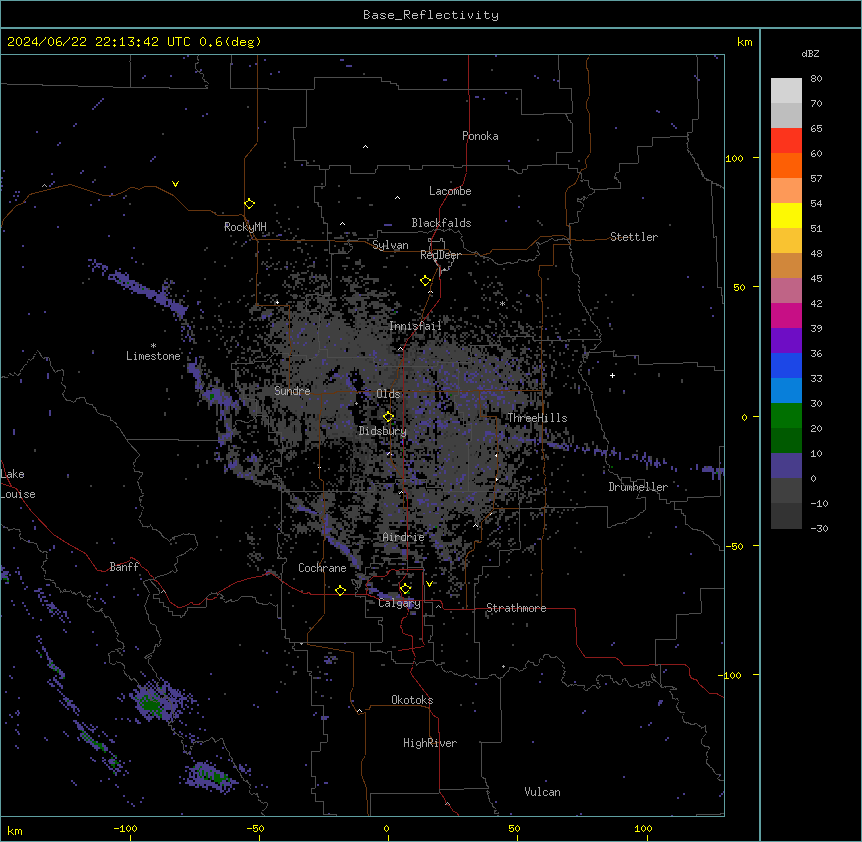Click the Innisfail town label
862x842 pixels.
(415, 326)
